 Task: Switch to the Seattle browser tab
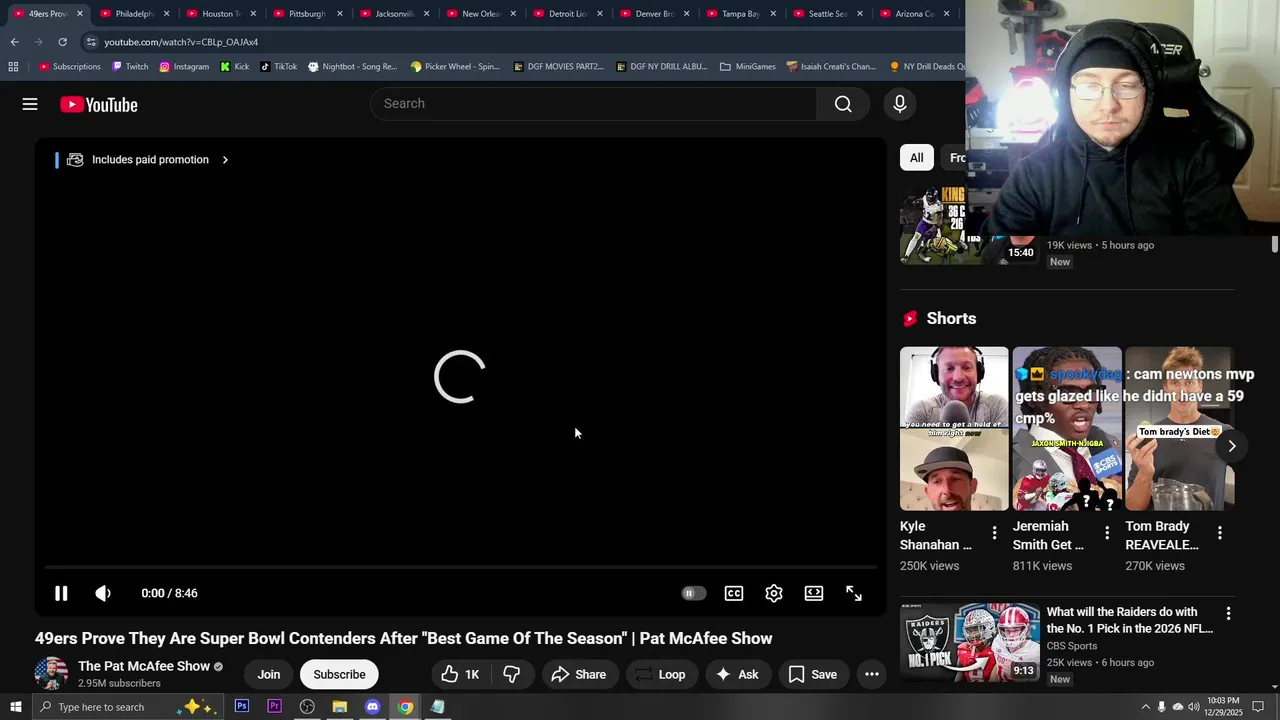827,14
